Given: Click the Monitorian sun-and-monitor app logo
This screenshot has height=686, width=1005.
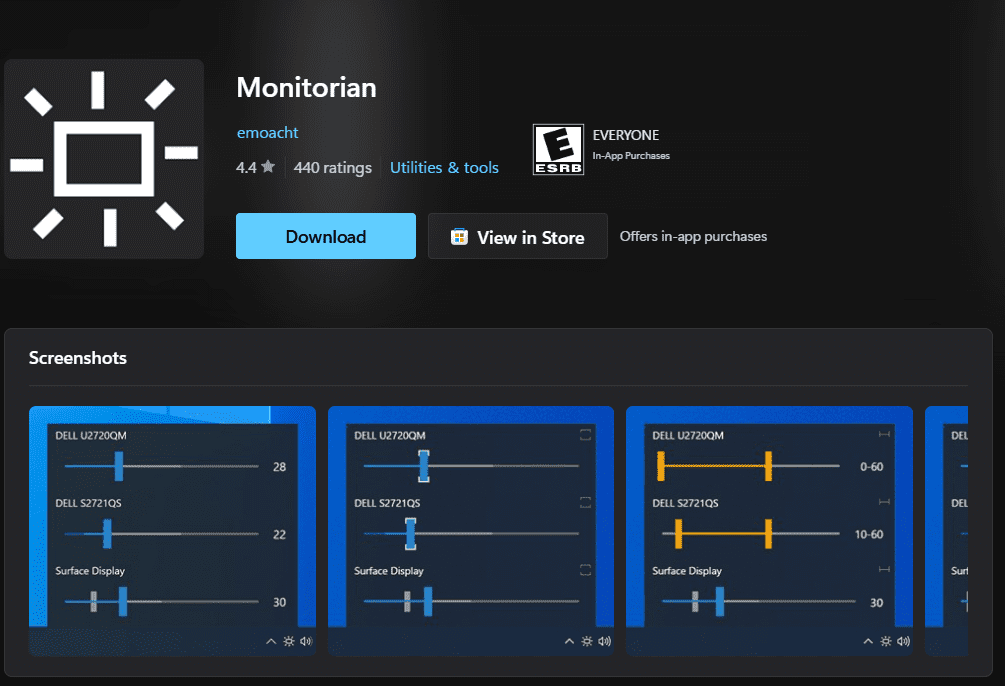Looking at the screenshot, I should [104, 159].
